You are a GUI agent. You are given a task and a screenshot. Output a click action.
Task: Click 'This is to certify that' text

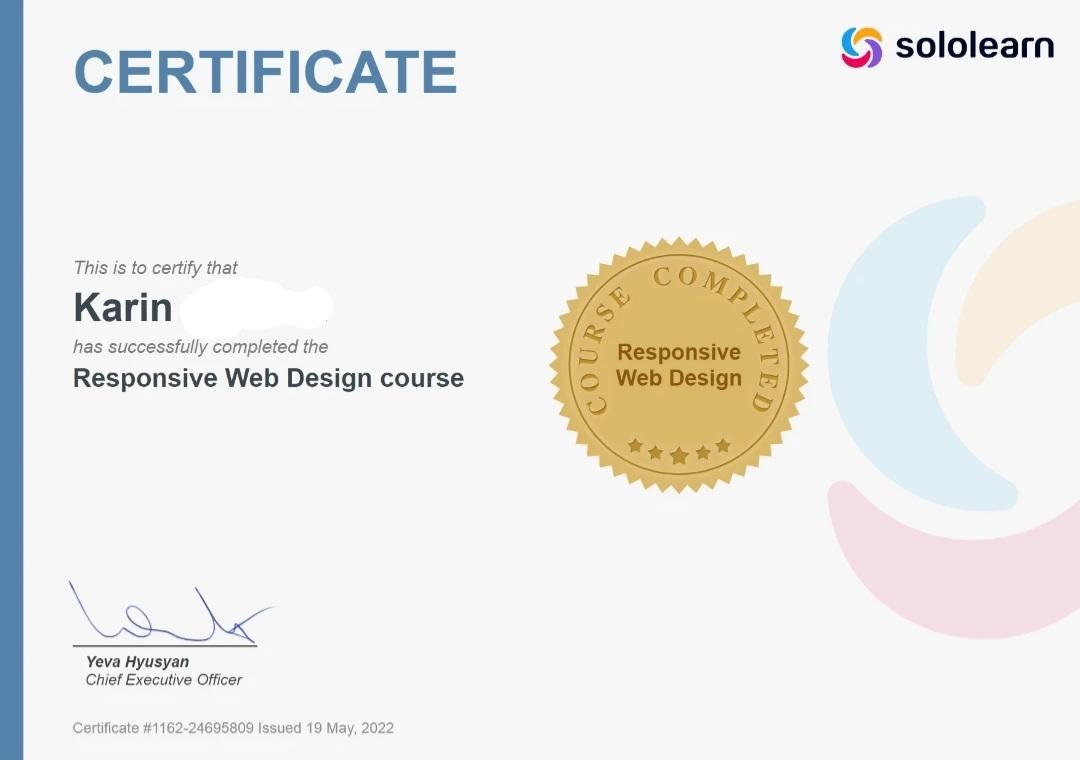tap(156, 267)
